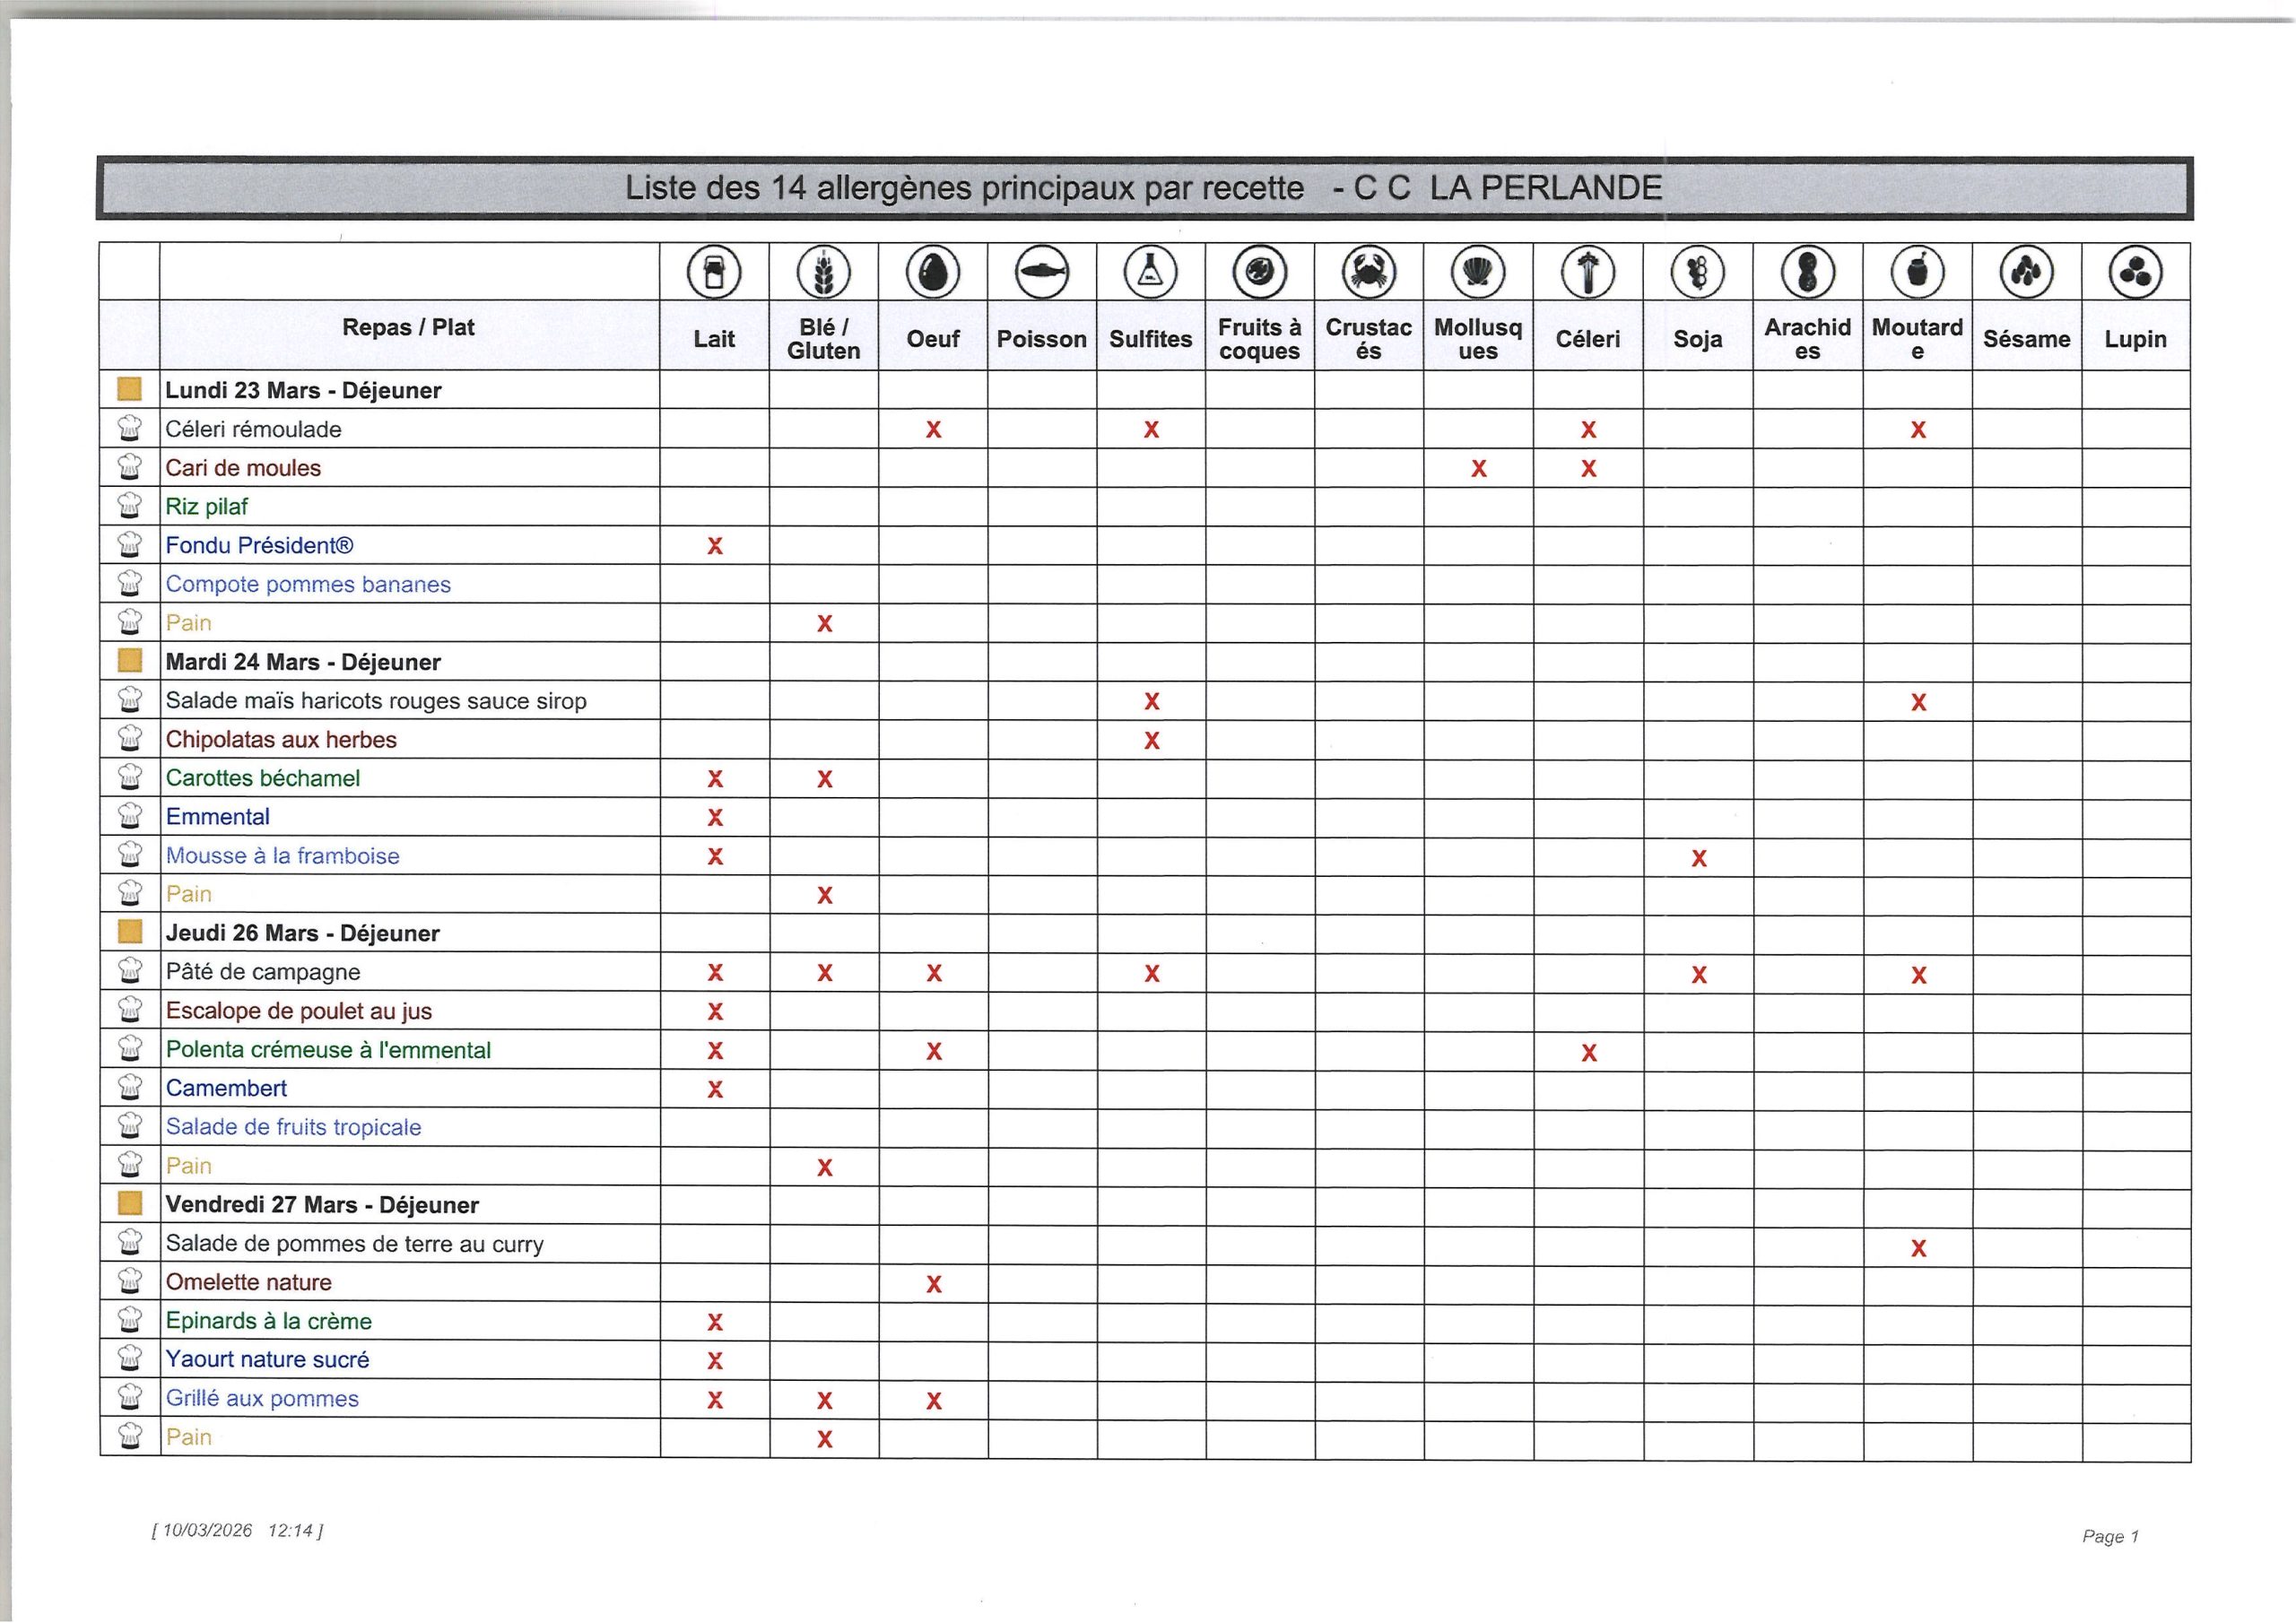Click the peanut icon above Arachides
The width and height of the screenshot is (2296, 1623).
(1807, 272)
